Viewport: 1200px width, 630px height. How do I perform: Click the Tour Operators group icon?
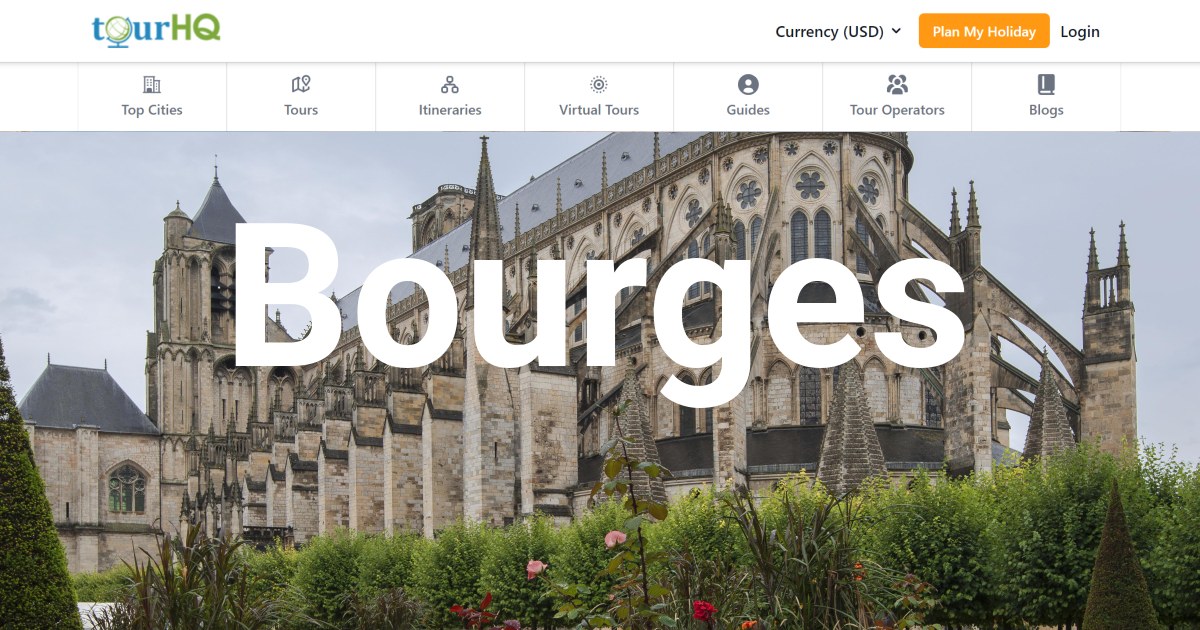896,84
